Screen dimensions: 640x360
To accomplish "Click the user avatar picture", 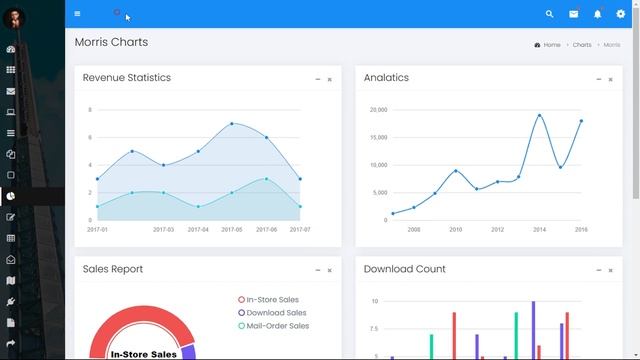I will click(15, 18).
